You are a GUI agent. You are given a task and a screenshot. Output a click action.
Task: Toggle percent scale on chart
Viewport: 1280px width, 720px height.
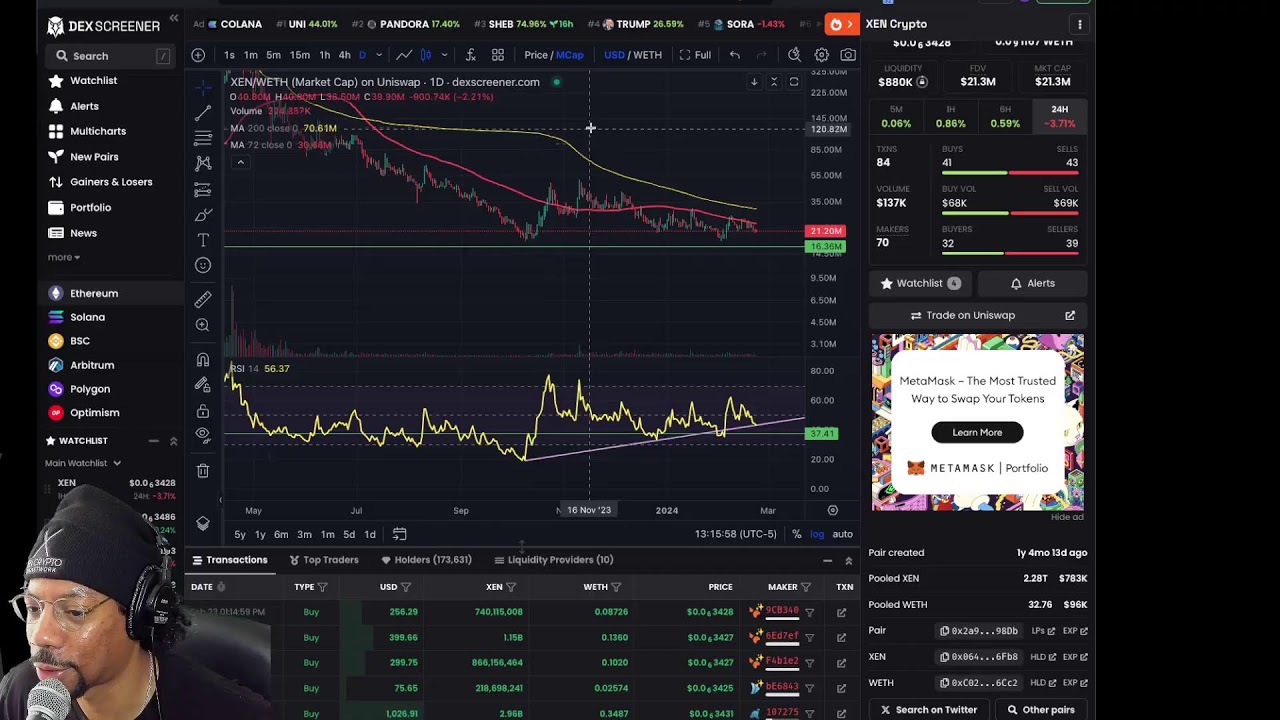(797, 534)
